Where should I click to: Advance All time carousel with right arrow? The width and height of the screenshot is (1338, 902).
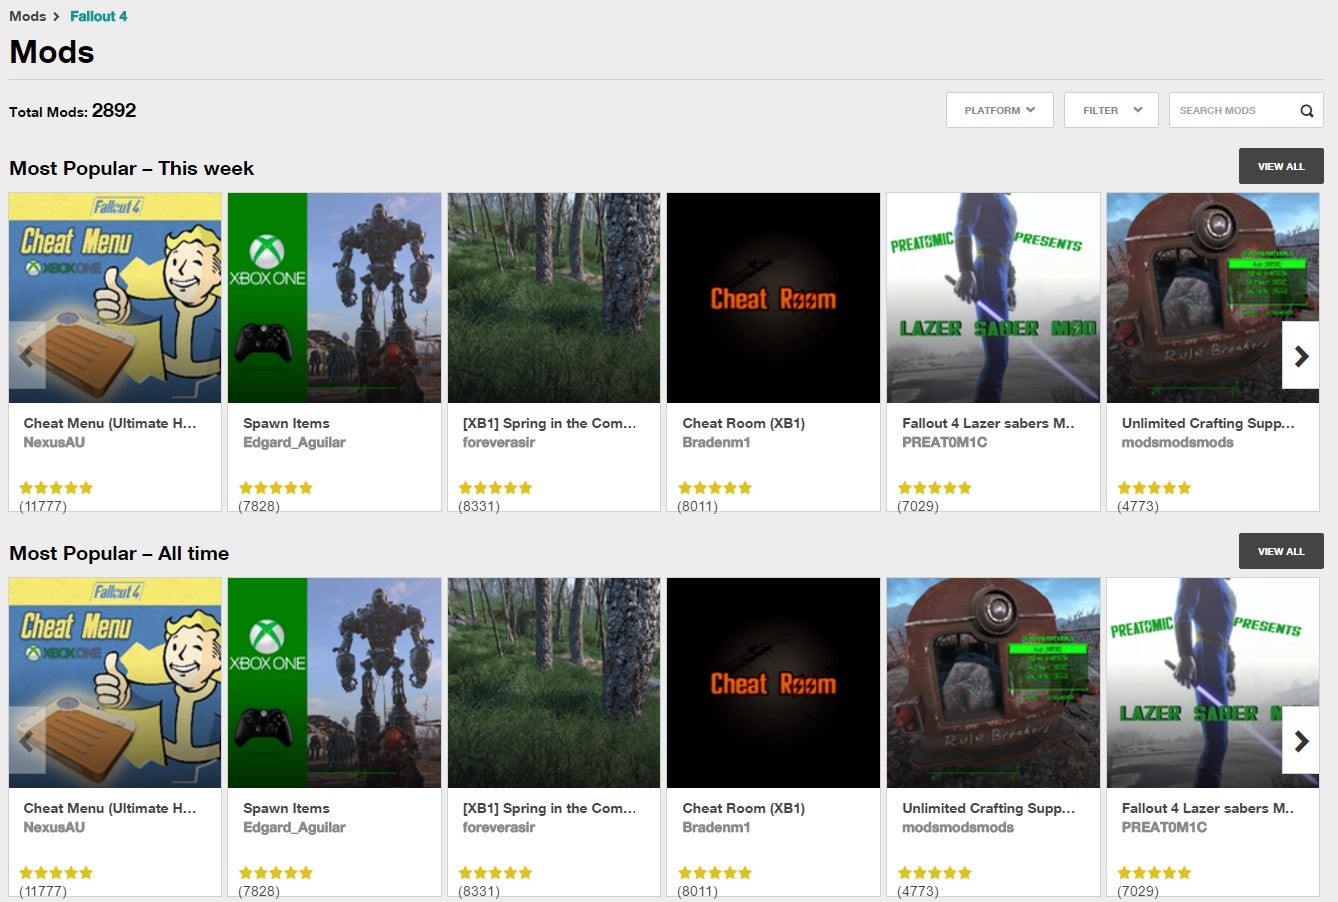tap(1301, 740)
